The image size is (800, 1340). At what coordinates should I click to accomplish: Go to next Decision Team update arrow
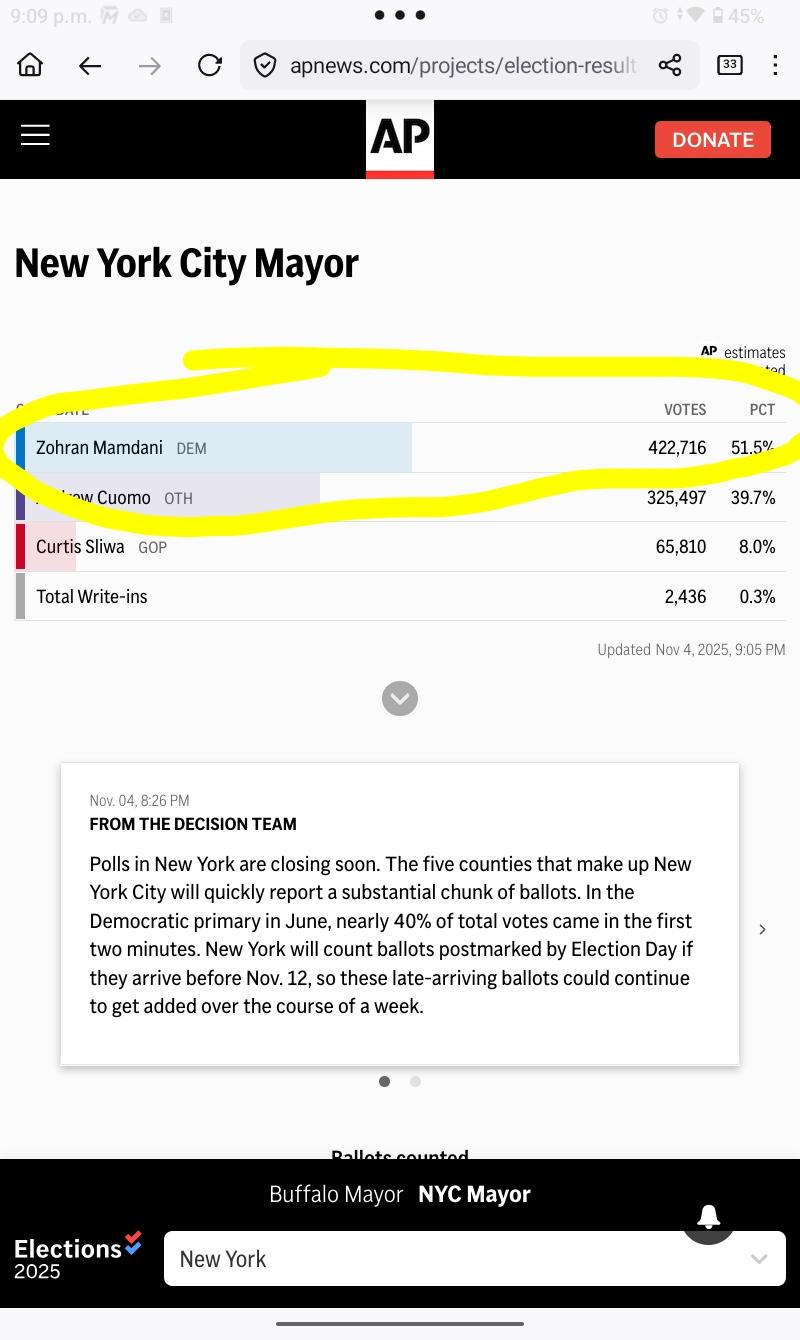coord(762,930)
